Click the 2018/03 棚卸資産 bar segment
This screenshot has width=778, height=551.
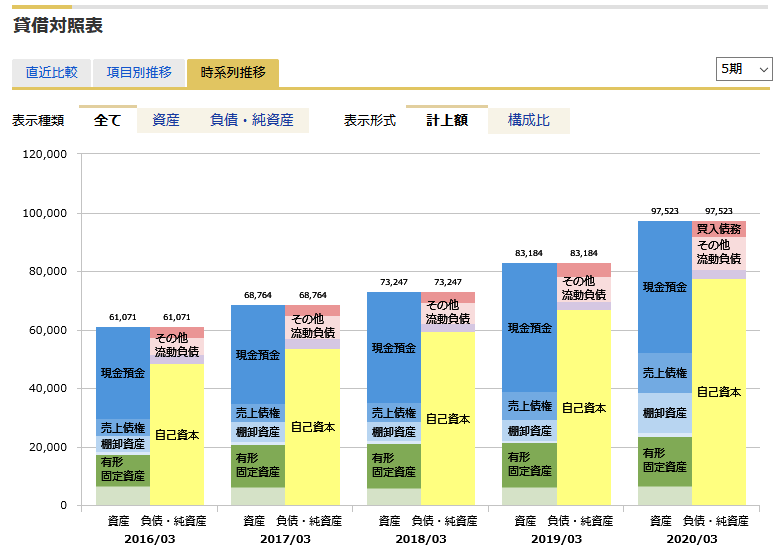click(394, 432)
